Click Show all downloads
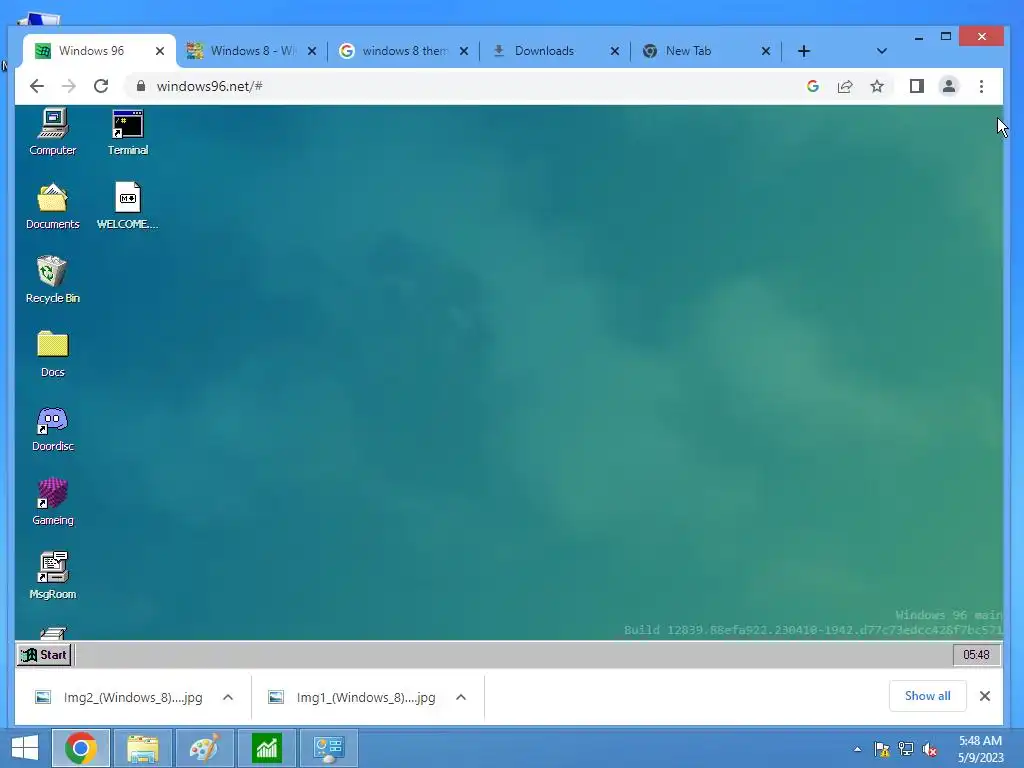Screen dimensions: 1024x768 927,696
